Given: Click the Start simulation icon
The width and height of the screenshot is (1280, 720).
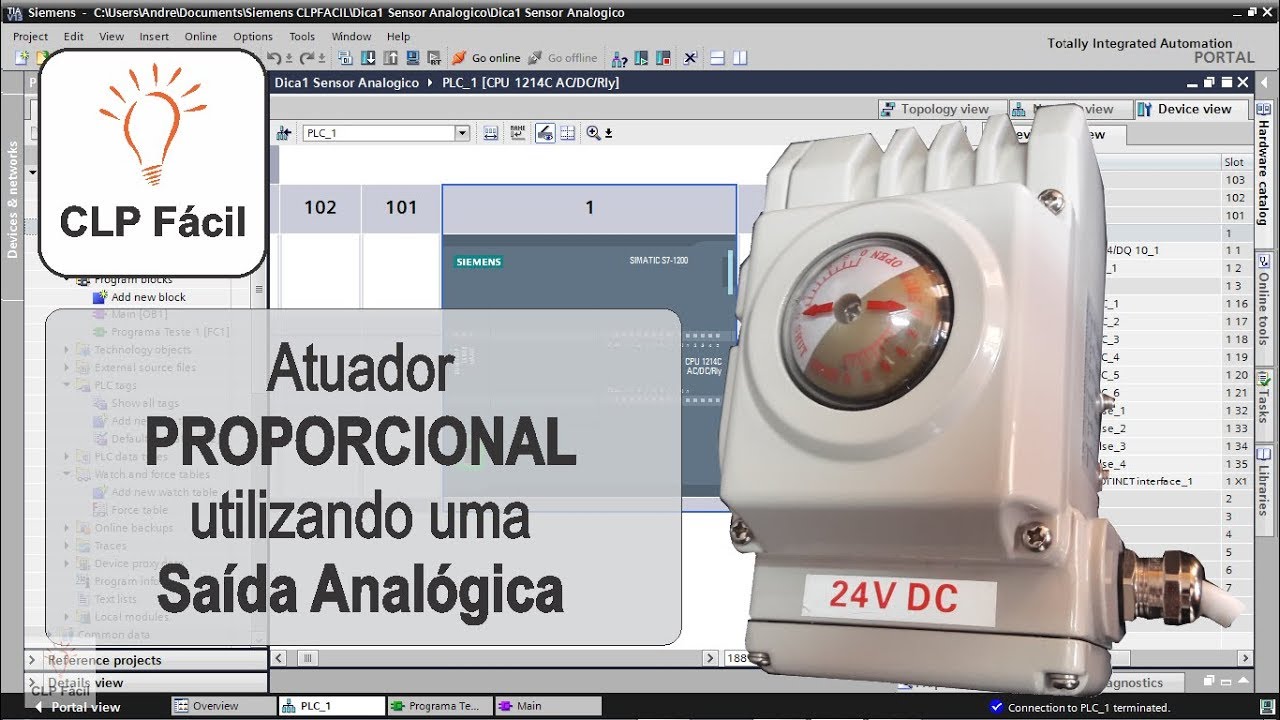Looking at the screenshot, I should click(x=412, y=58).
